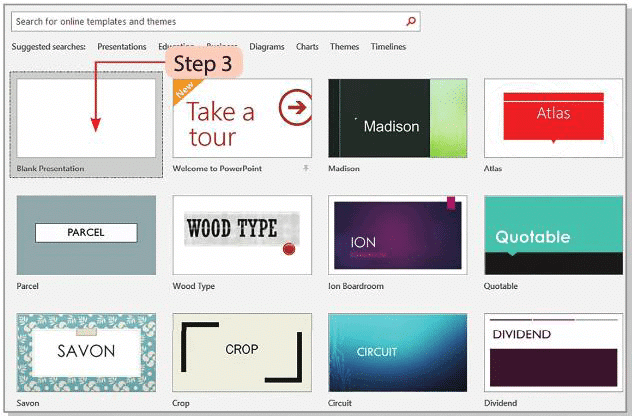Choose the Wood Type theme thumbnail
Viewport: 632px width, 416px height.
point(242,235)
